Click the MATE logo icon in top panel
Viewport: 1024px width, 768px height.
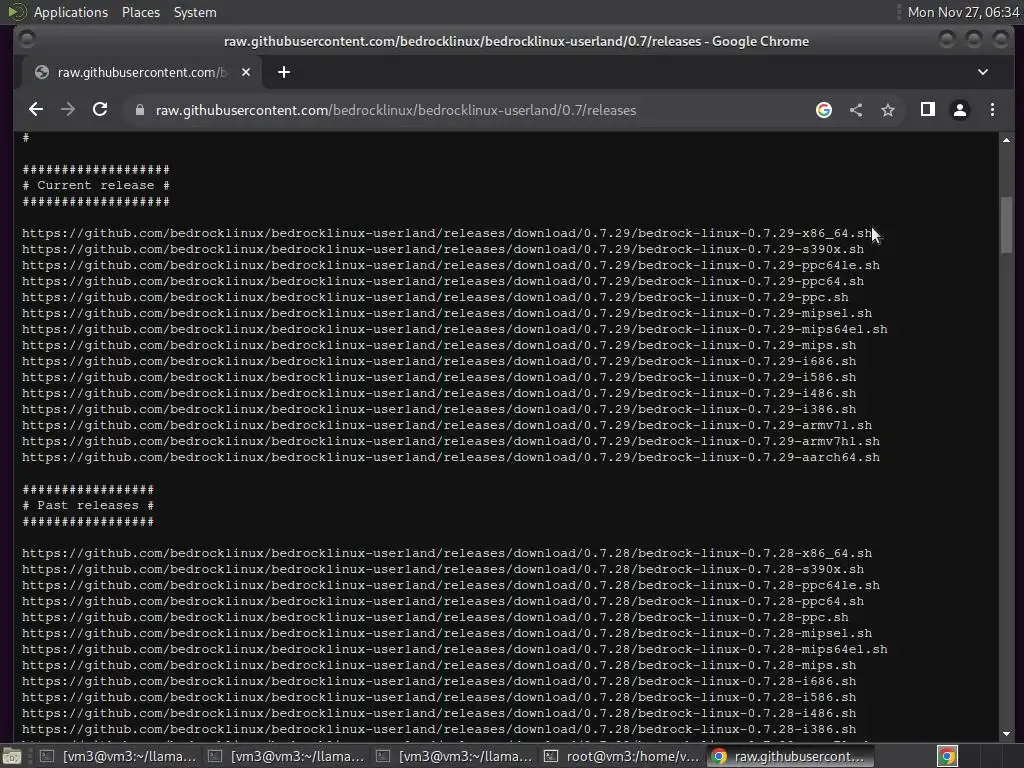coord(16,12)
